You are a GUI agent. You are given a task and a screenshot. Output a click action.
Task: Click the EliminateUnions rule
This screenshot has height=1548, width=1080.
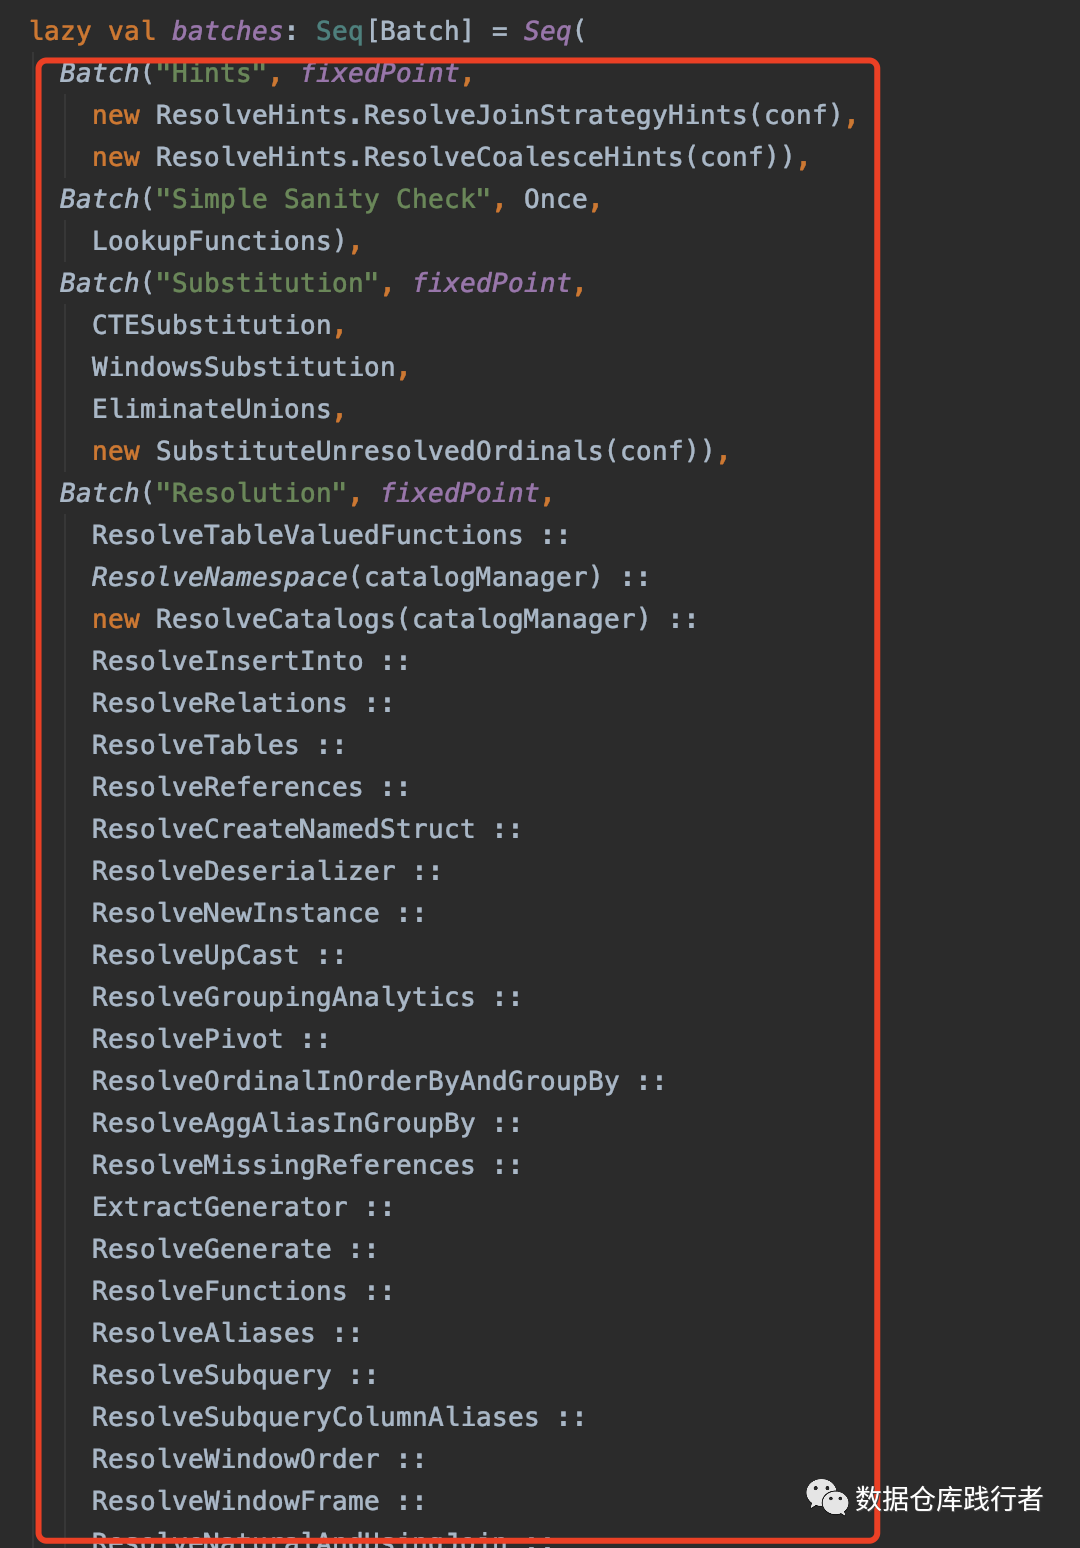(211, 409)
